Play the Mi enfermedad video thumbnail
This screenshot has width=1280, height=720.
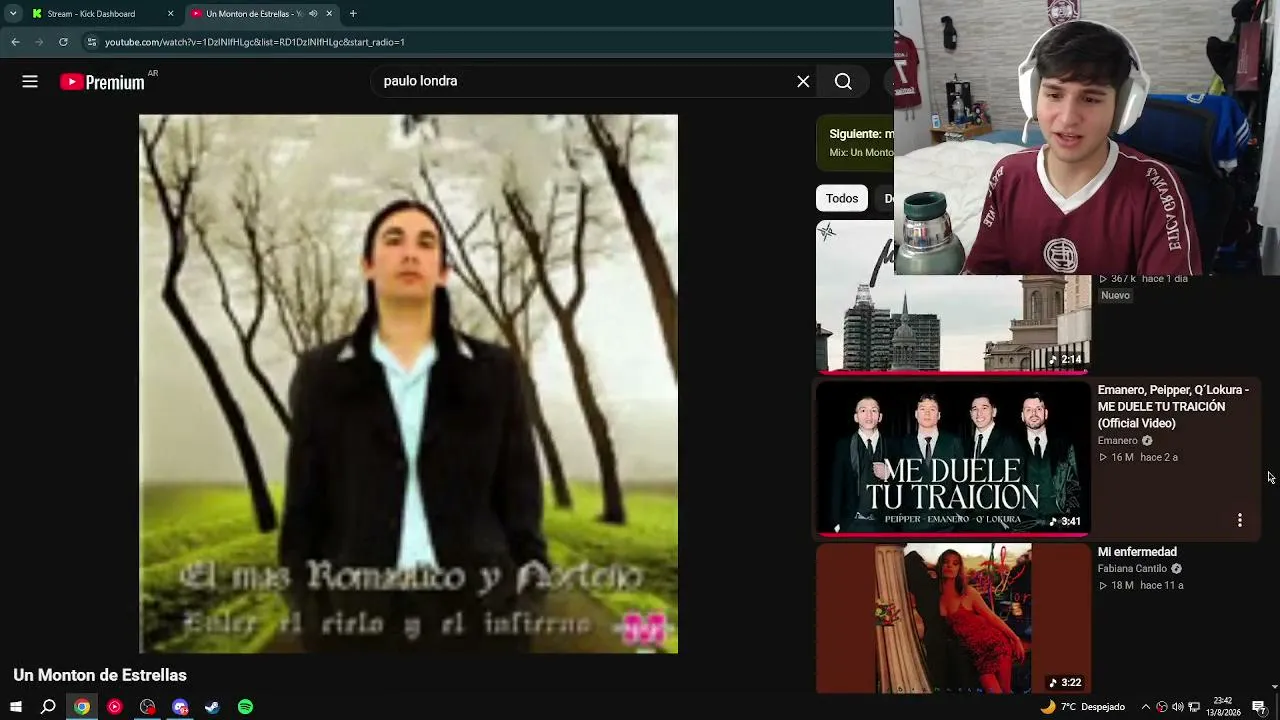[953, 618]
